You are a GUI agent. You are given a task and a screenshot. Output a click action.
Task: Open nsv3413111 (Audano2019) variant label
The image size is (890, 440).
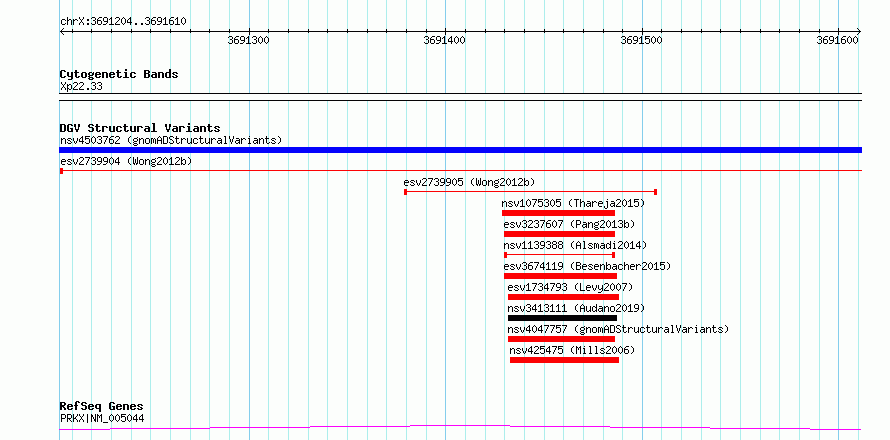tap(576, 308)
